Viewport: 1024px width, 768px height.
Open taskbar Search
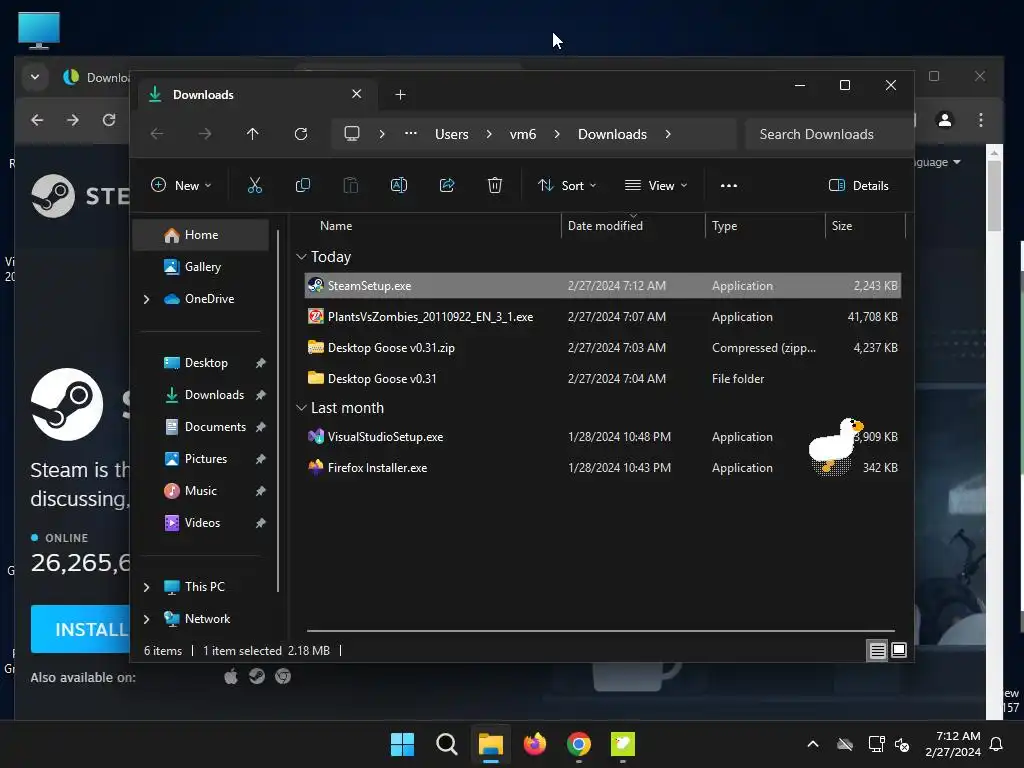pos(447,744)
